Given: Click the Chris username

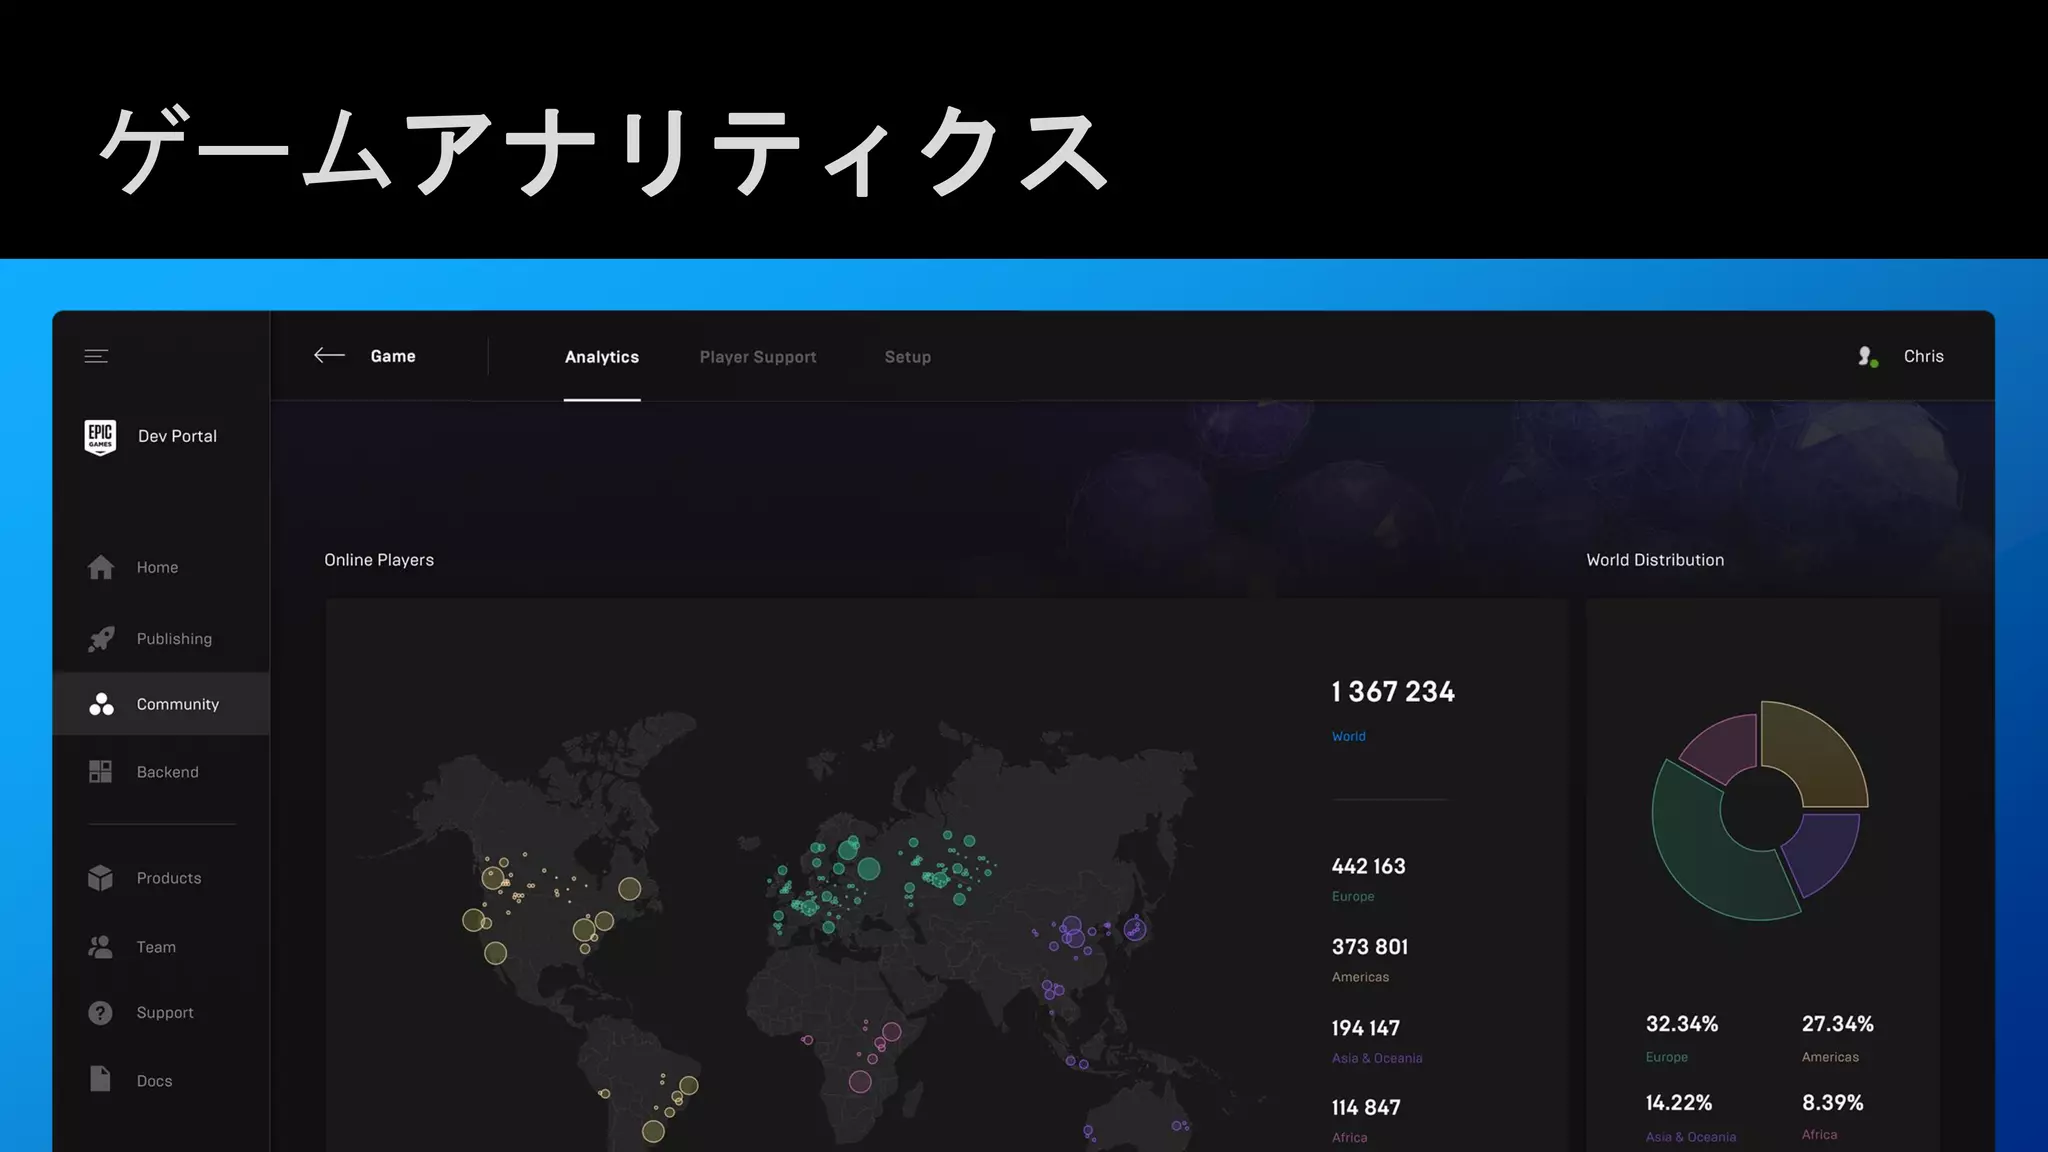Looking at the screenshot, I should point(1923,357).
